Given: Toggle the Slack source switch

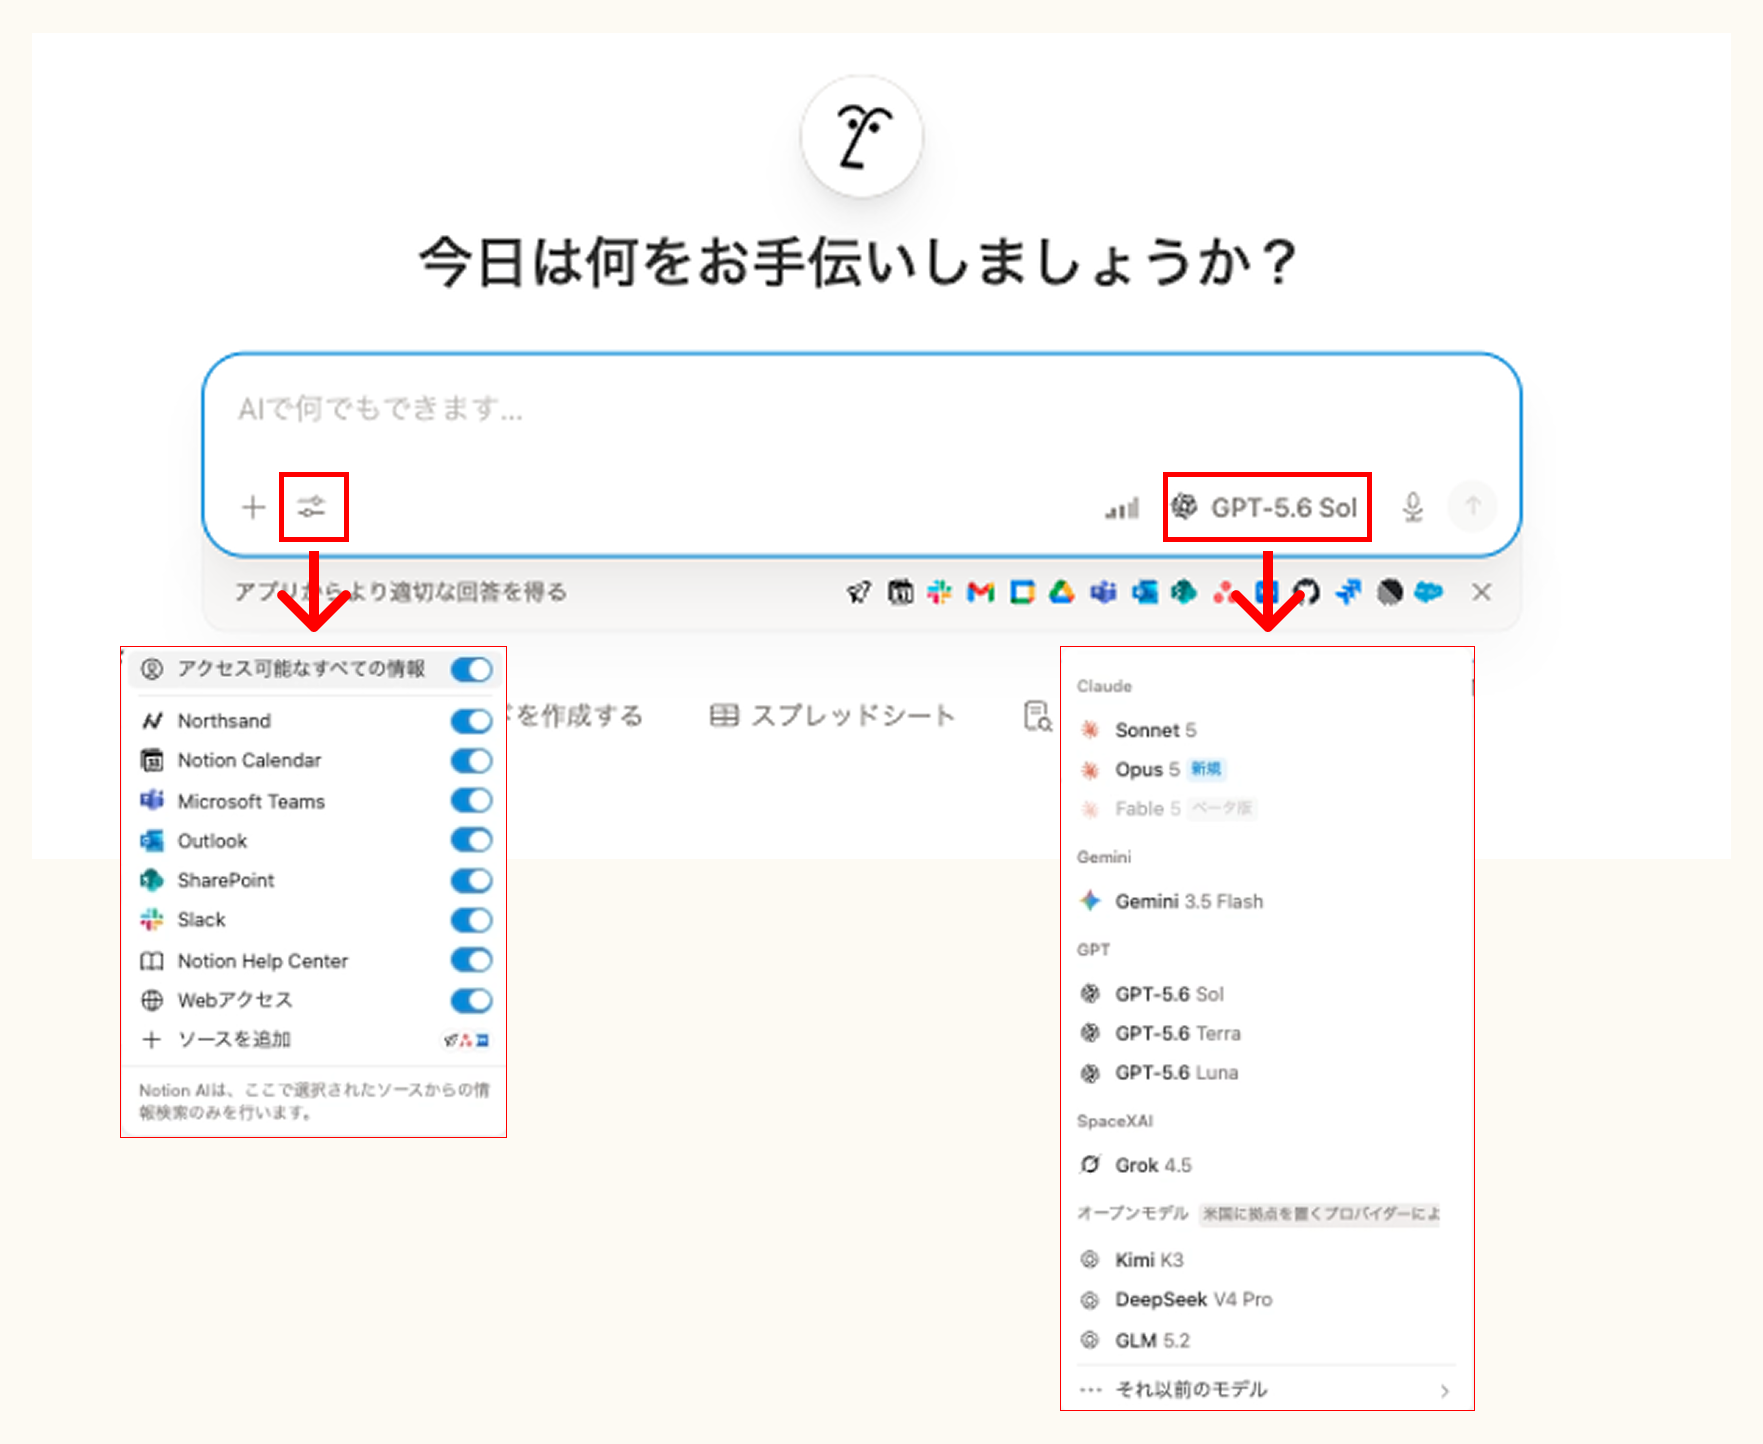Looking at the screenshot, I should (471, 920).
